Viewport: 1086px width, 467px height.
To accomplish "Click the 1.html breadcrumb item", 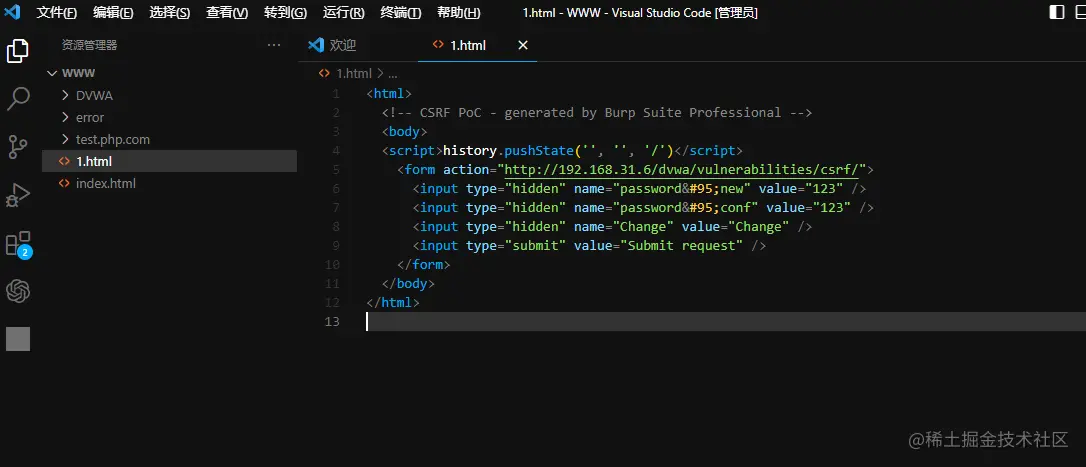I will click(355, 73).
